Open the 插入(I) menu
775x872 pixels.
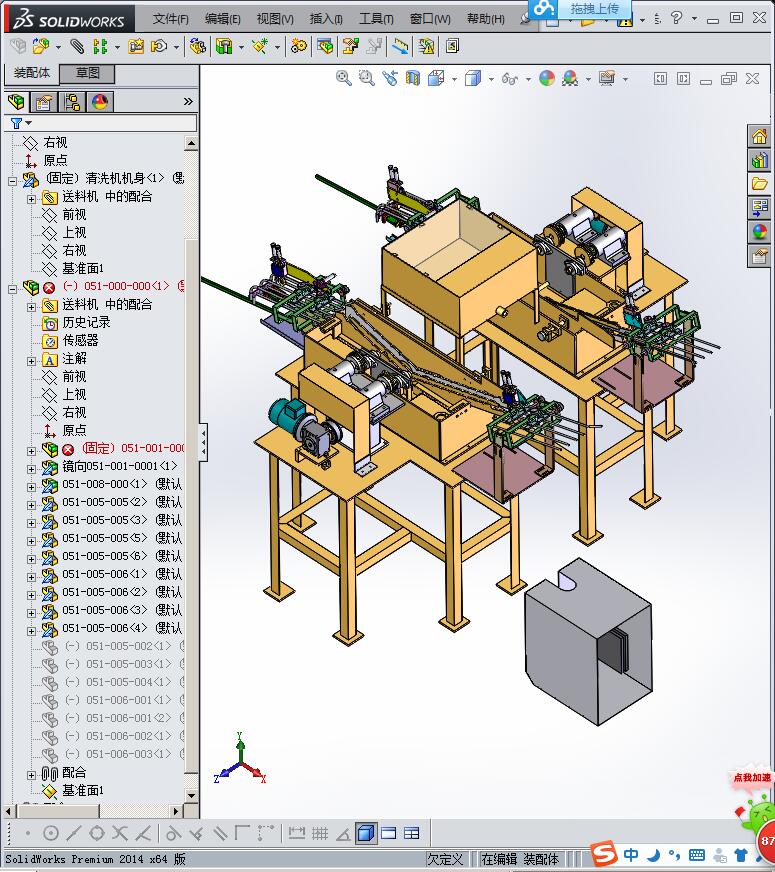tap(326, 19)
